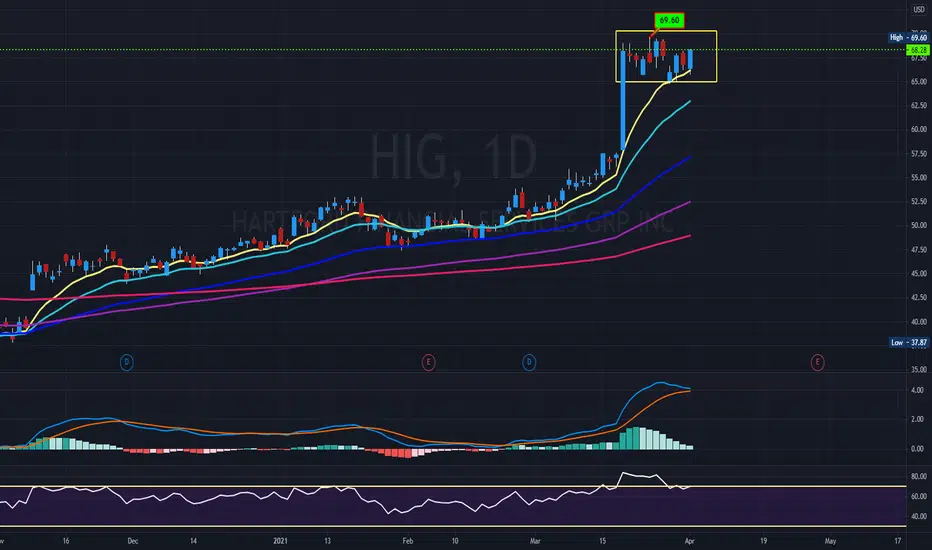
Task: Click the 2021 label on time axis
Action: pyautogui.click(x=280, y=541)
